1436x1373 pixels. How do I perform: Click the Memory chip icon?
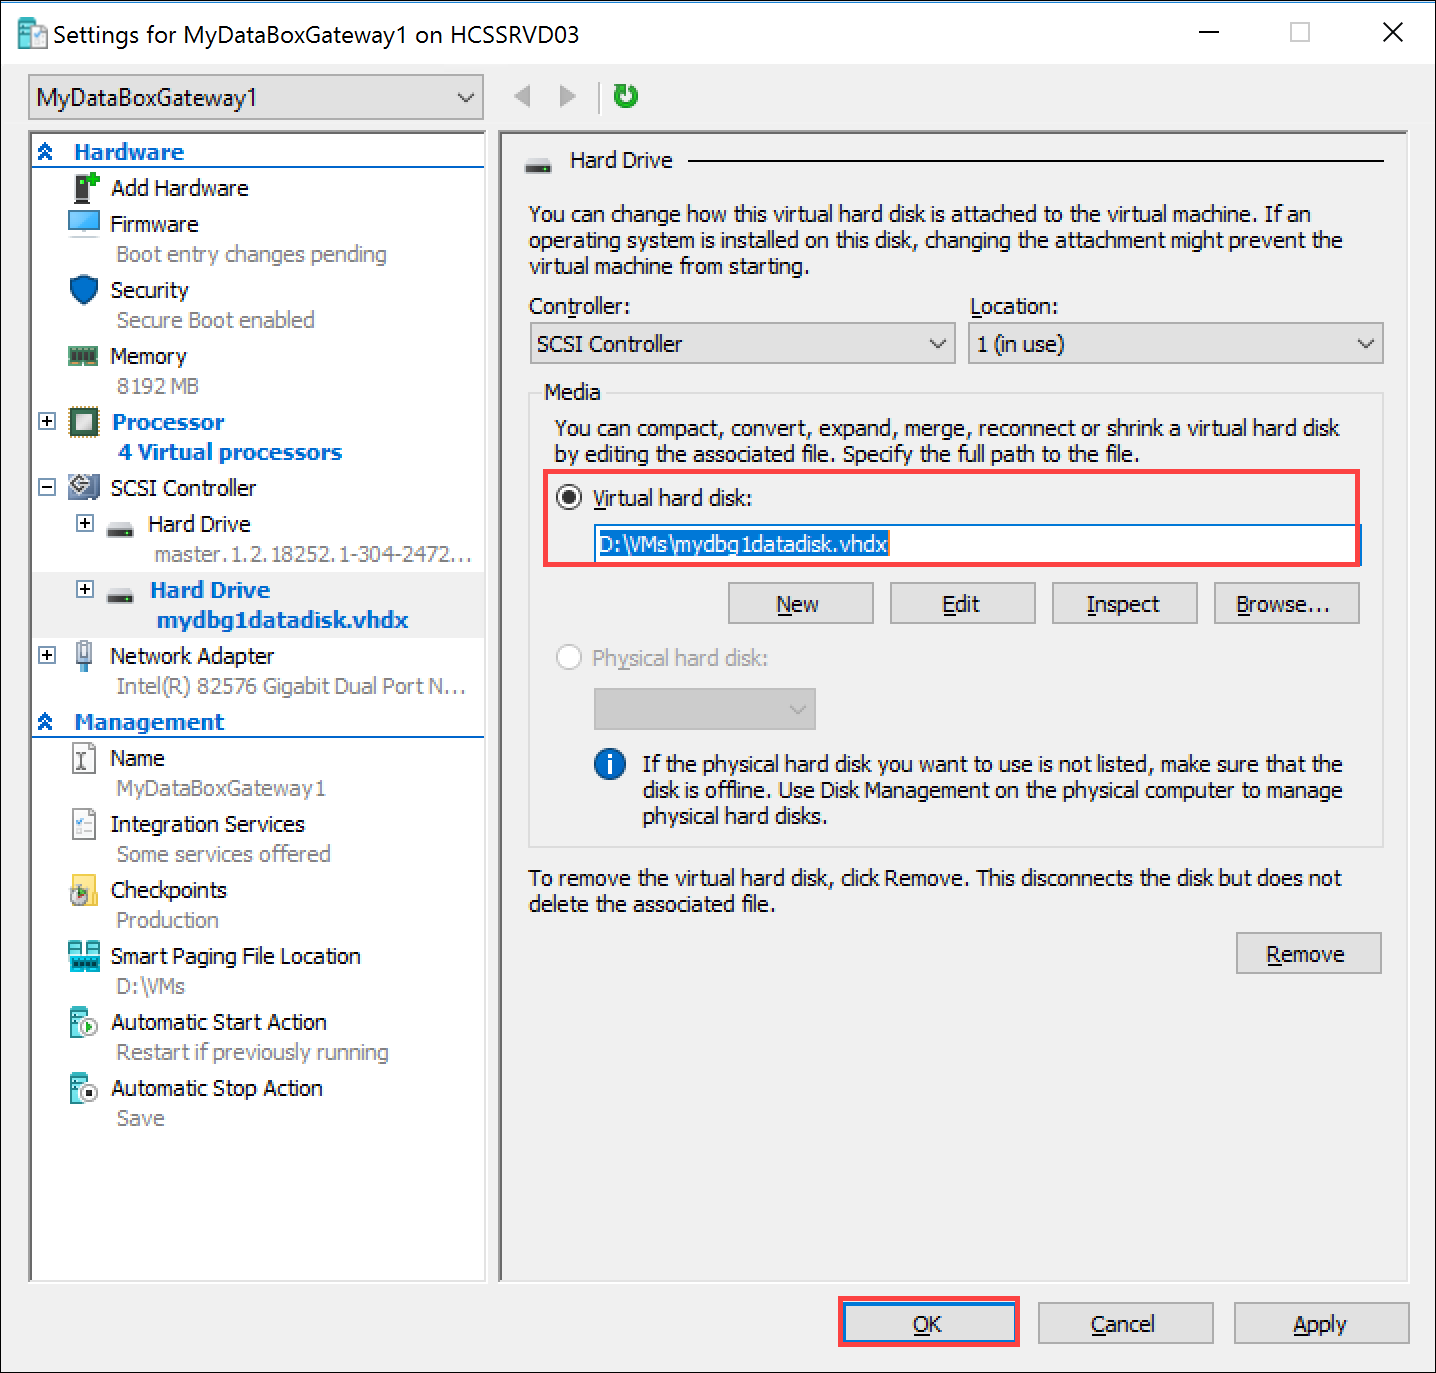pos(83,356)
